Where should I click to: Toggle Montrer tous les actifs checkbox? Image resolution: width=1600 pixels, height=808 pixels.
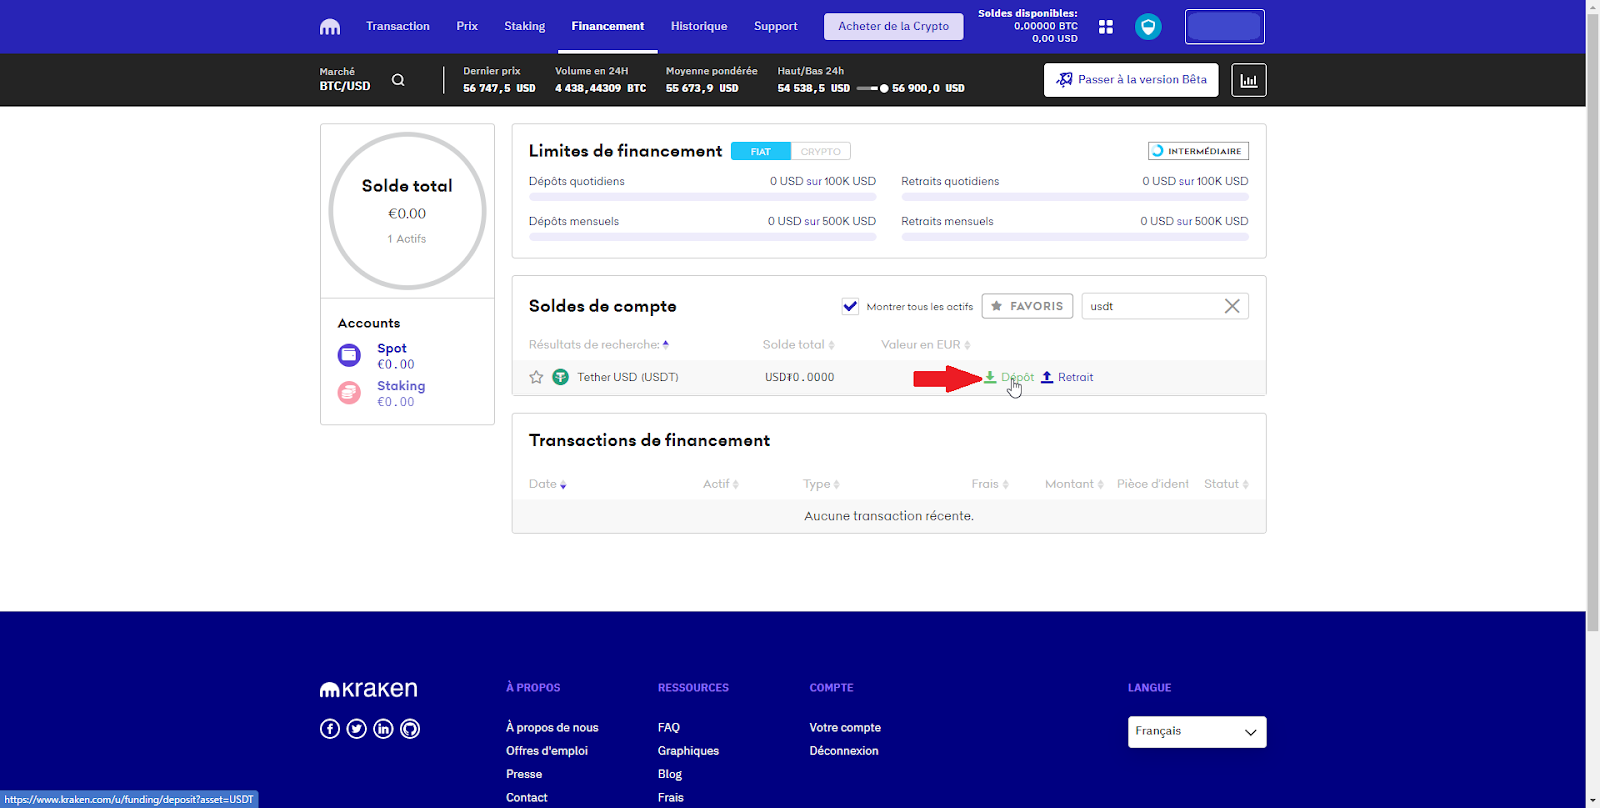tap(850, 306)
